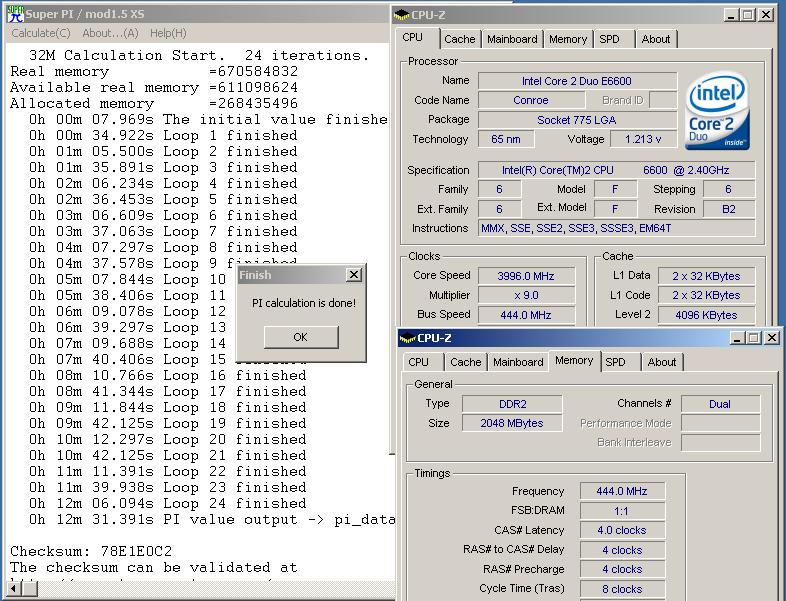Click the Super PI horizontal scrollbar left arrow
This screenshot has height=601, width=786.
pos(14,588)
